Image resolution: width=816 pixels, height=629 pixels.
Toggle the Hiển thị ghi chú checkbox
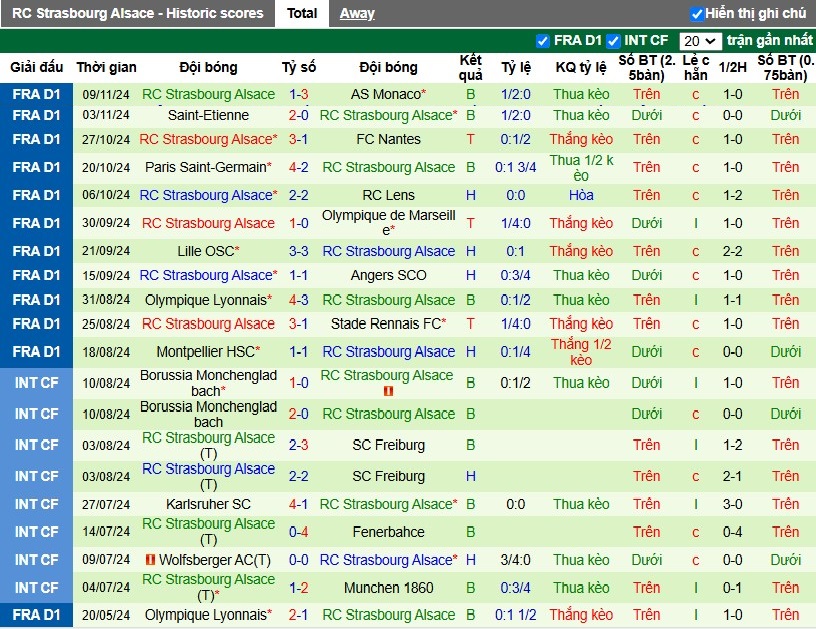[697, 14]
